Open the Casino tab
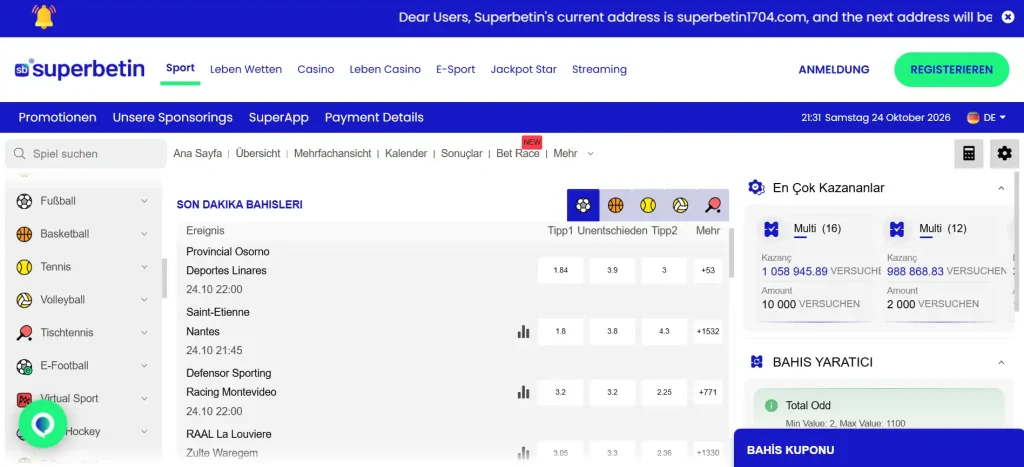Viewport: 1024px width, 467px height. pyautogui.click(x=315, y=69)
